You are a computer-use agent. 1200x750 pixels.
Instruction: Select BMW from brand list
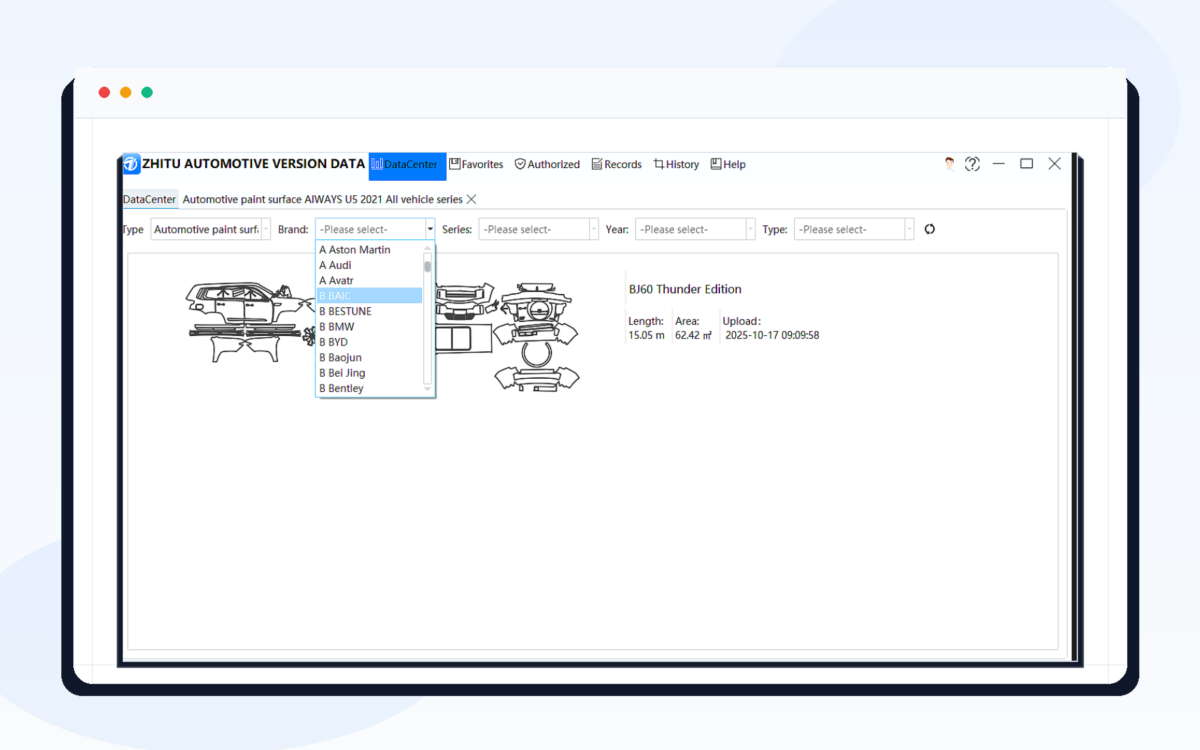(x=370, y=326)
